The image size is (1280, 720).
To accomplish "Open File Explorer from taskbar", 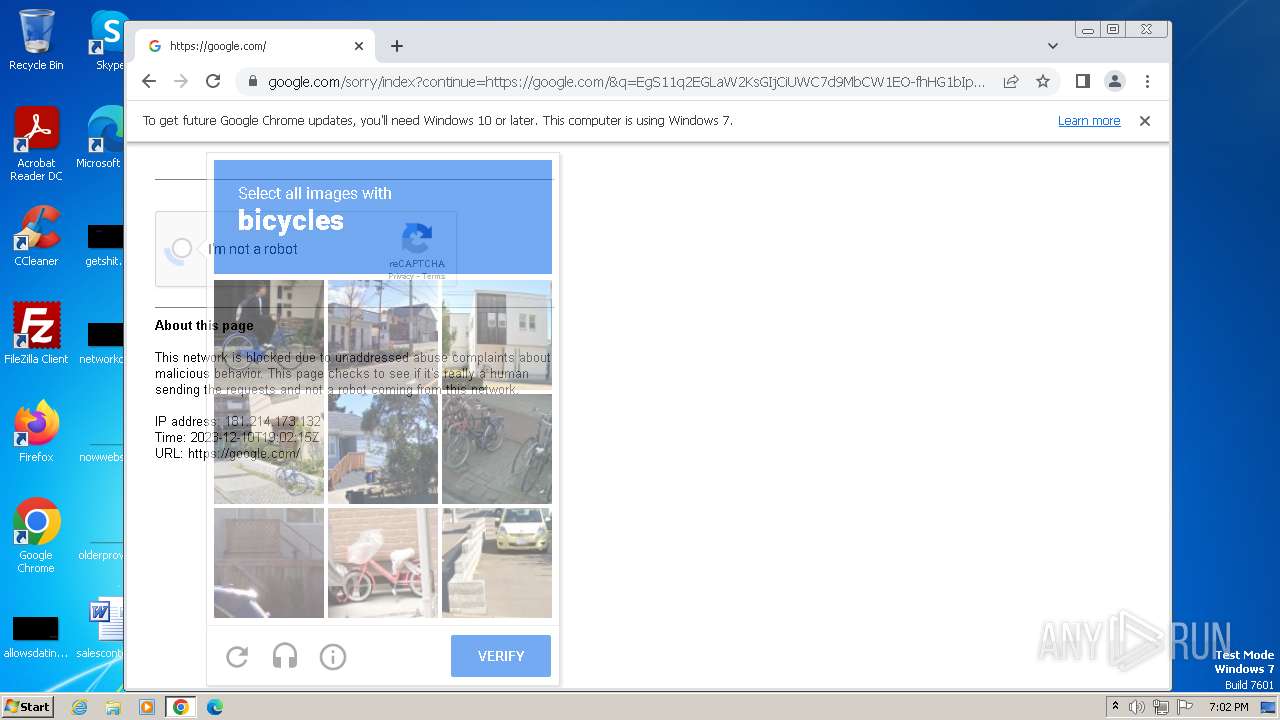I will point(113,707).
